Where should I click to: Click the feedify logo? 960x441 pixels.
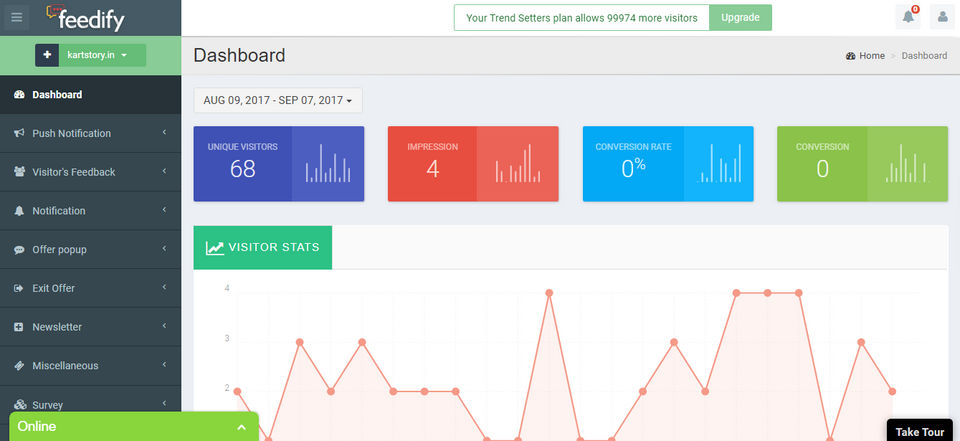coord(86,18)
